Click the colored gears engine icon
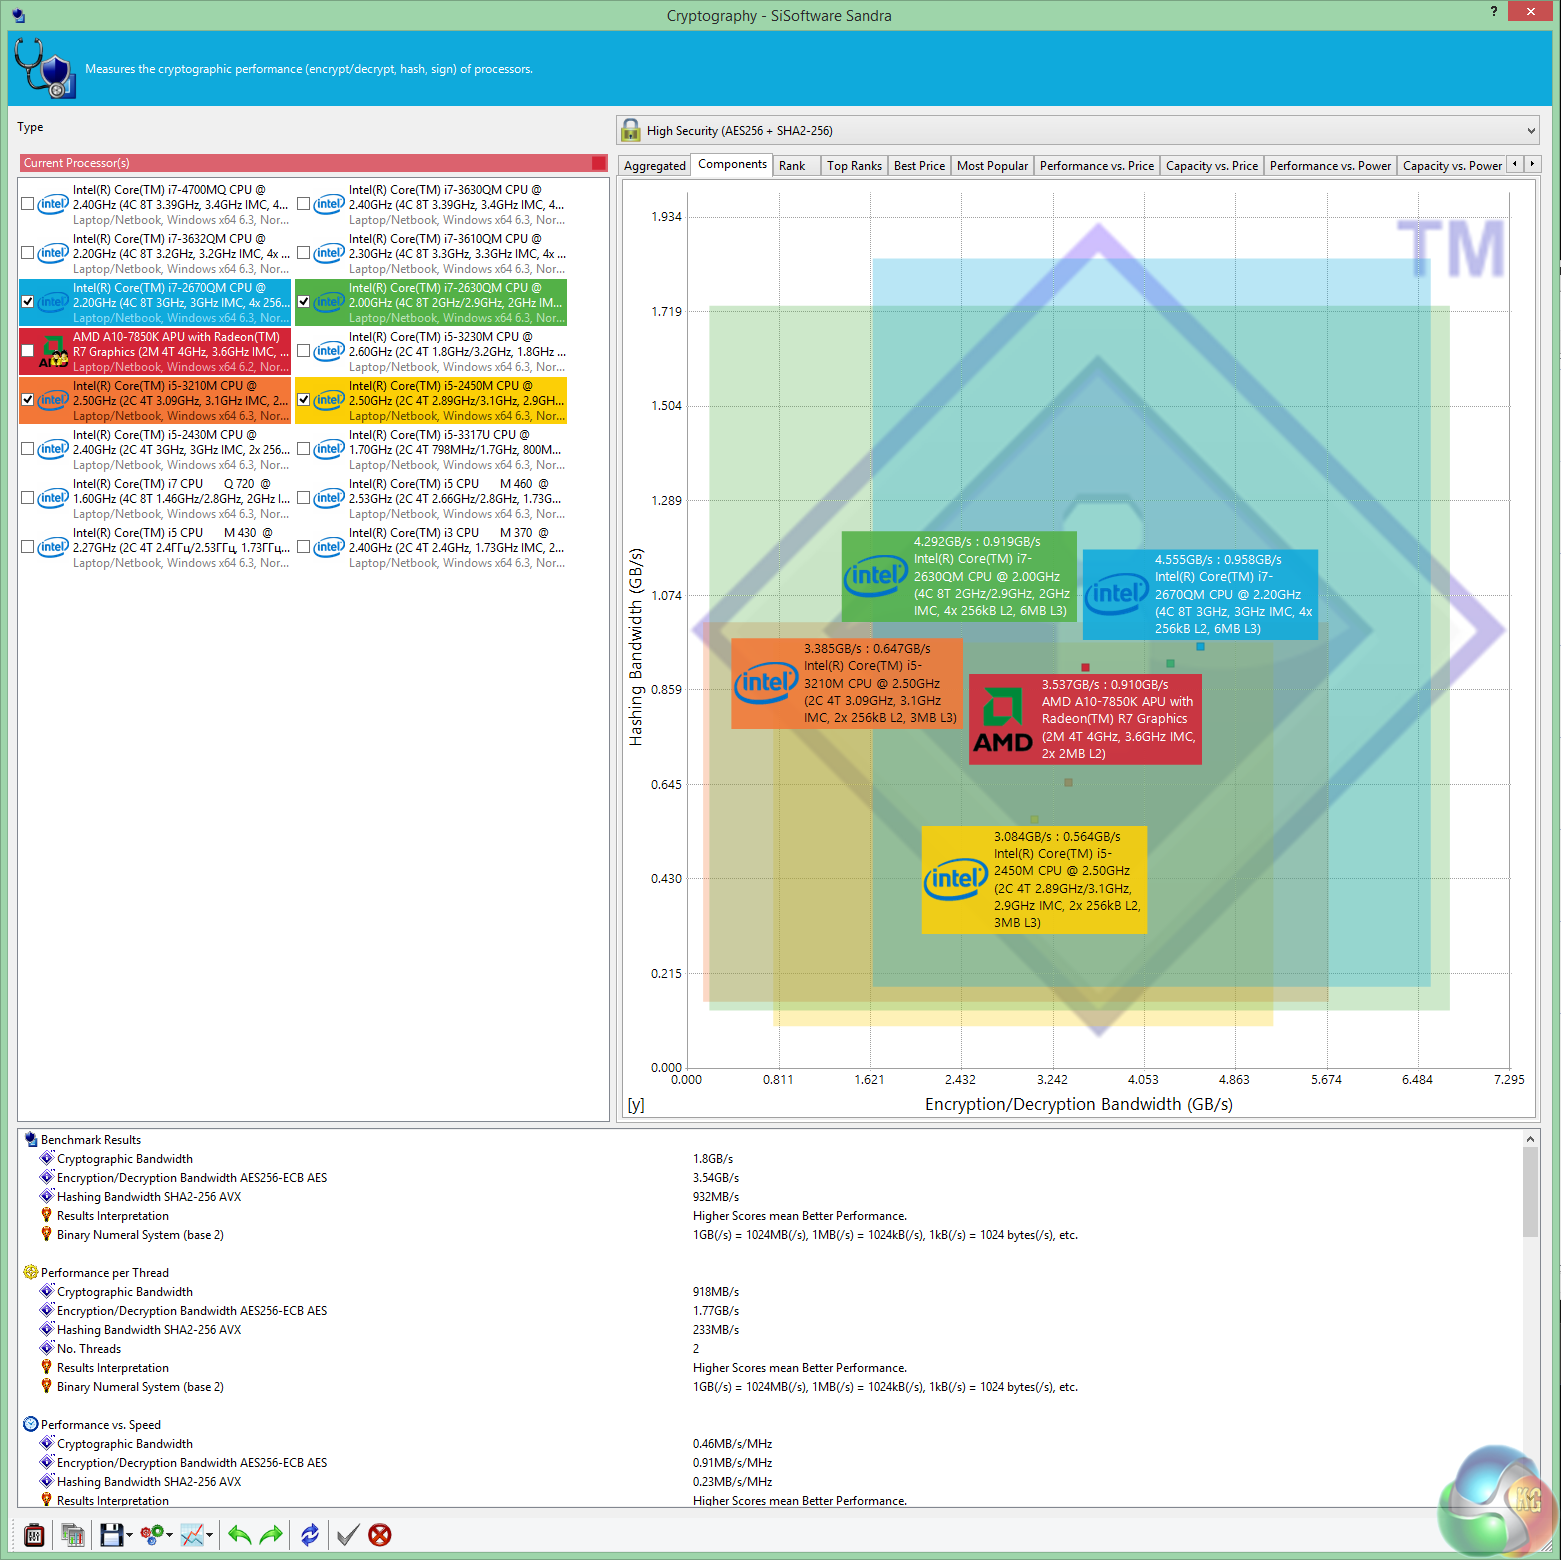This screenshot has height=1560, width=1561. pos(152,1535)
